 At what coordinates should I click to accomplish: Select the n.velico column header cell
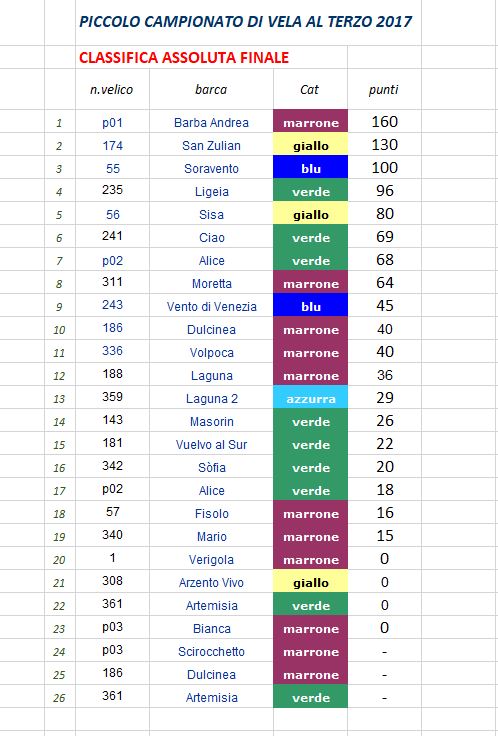click(x=112, y=89)
